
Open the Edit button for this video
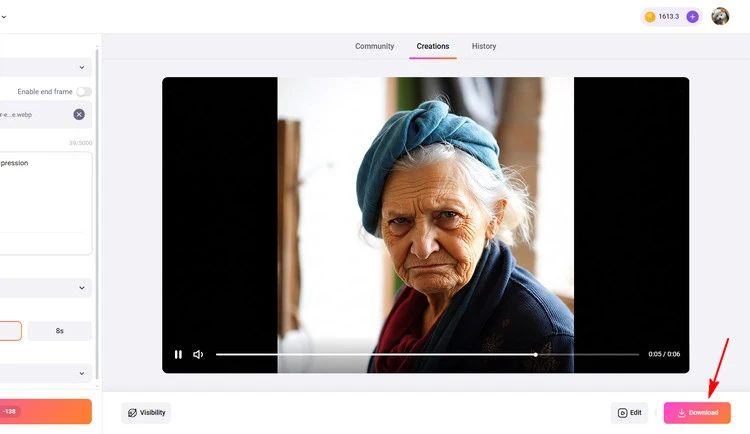pyautogui.click(x=629, y=412)
